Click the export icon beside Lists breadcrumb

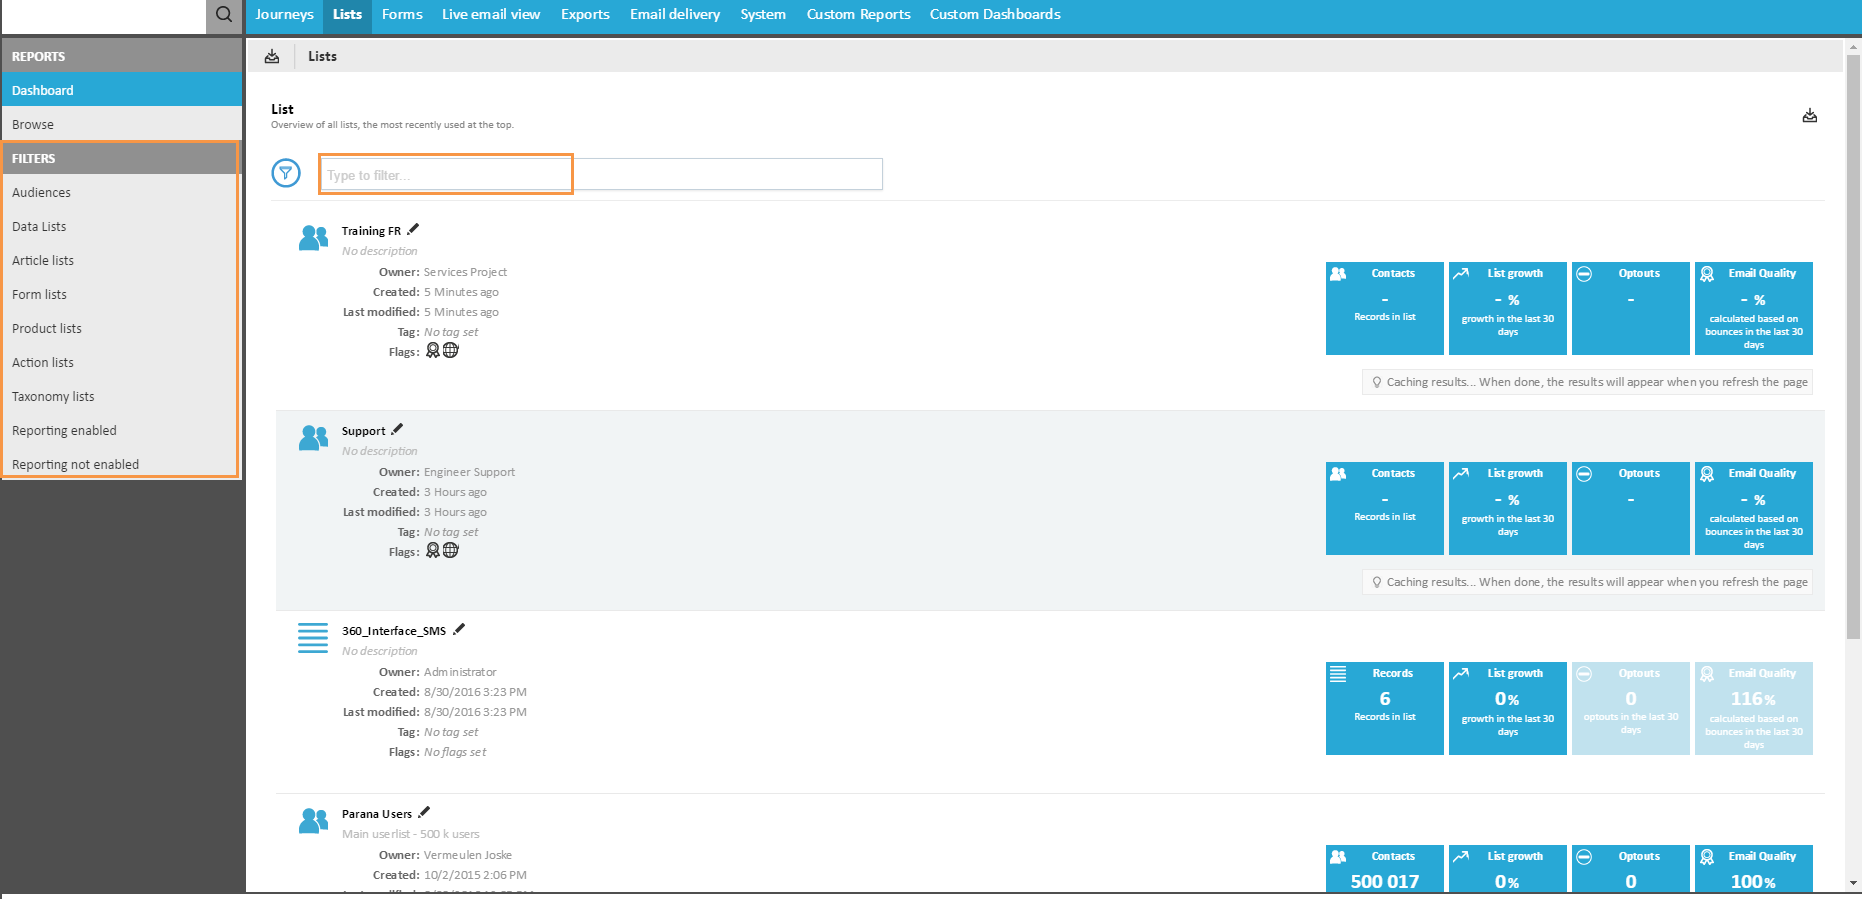[x=272, y=57]
